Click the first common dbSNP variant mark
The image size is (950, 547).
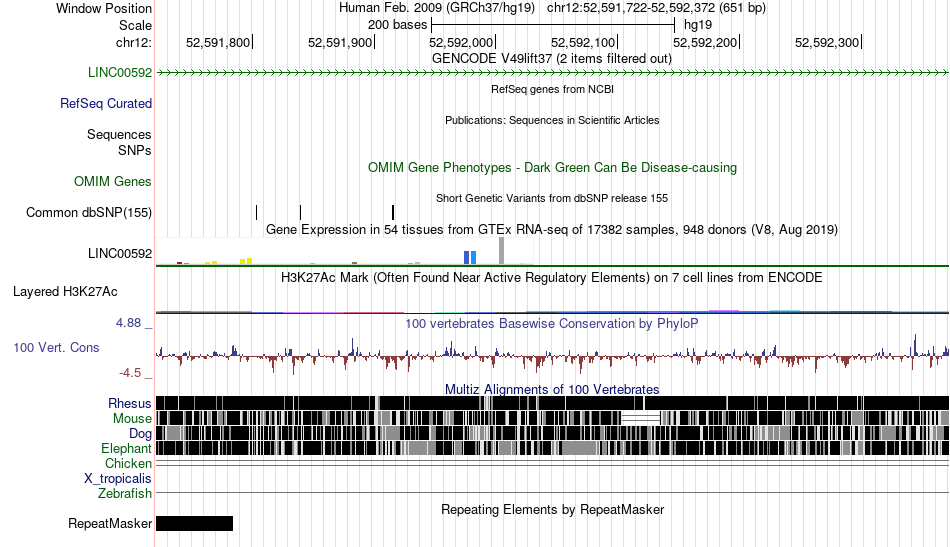[x=256, y=213]
